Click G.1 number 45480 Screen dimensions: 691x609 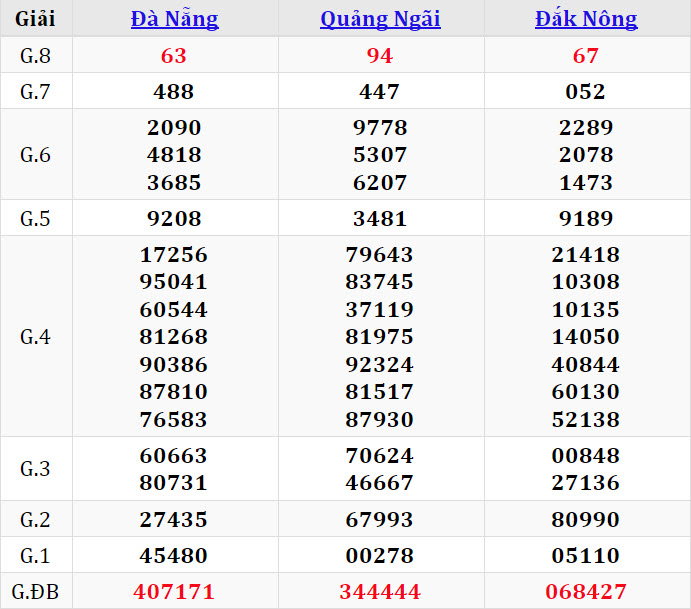click(x=174, y=556)
